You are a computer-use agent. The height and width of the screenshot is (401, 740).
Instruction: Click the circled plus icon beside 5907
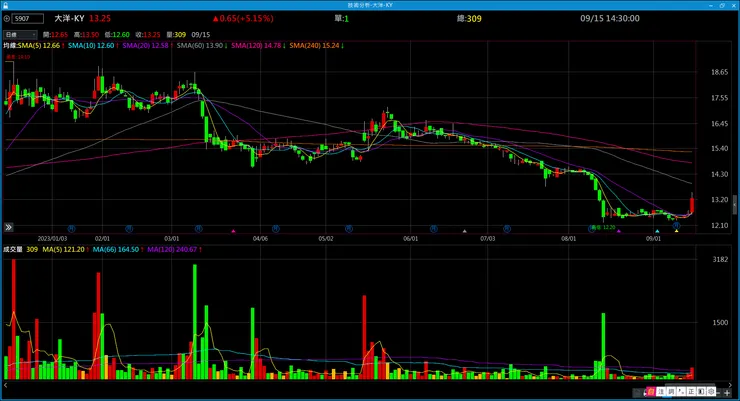coord(7,18)
